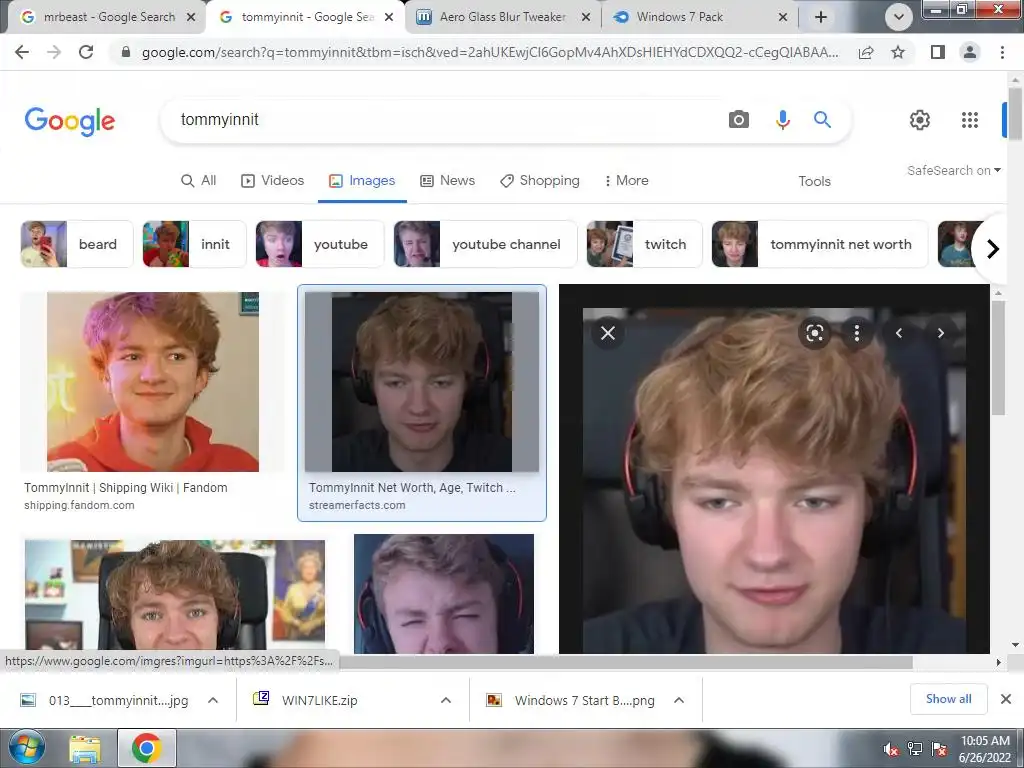1024x768 pixels.
Task: Click the address bar URL
Action: (490, 52)
